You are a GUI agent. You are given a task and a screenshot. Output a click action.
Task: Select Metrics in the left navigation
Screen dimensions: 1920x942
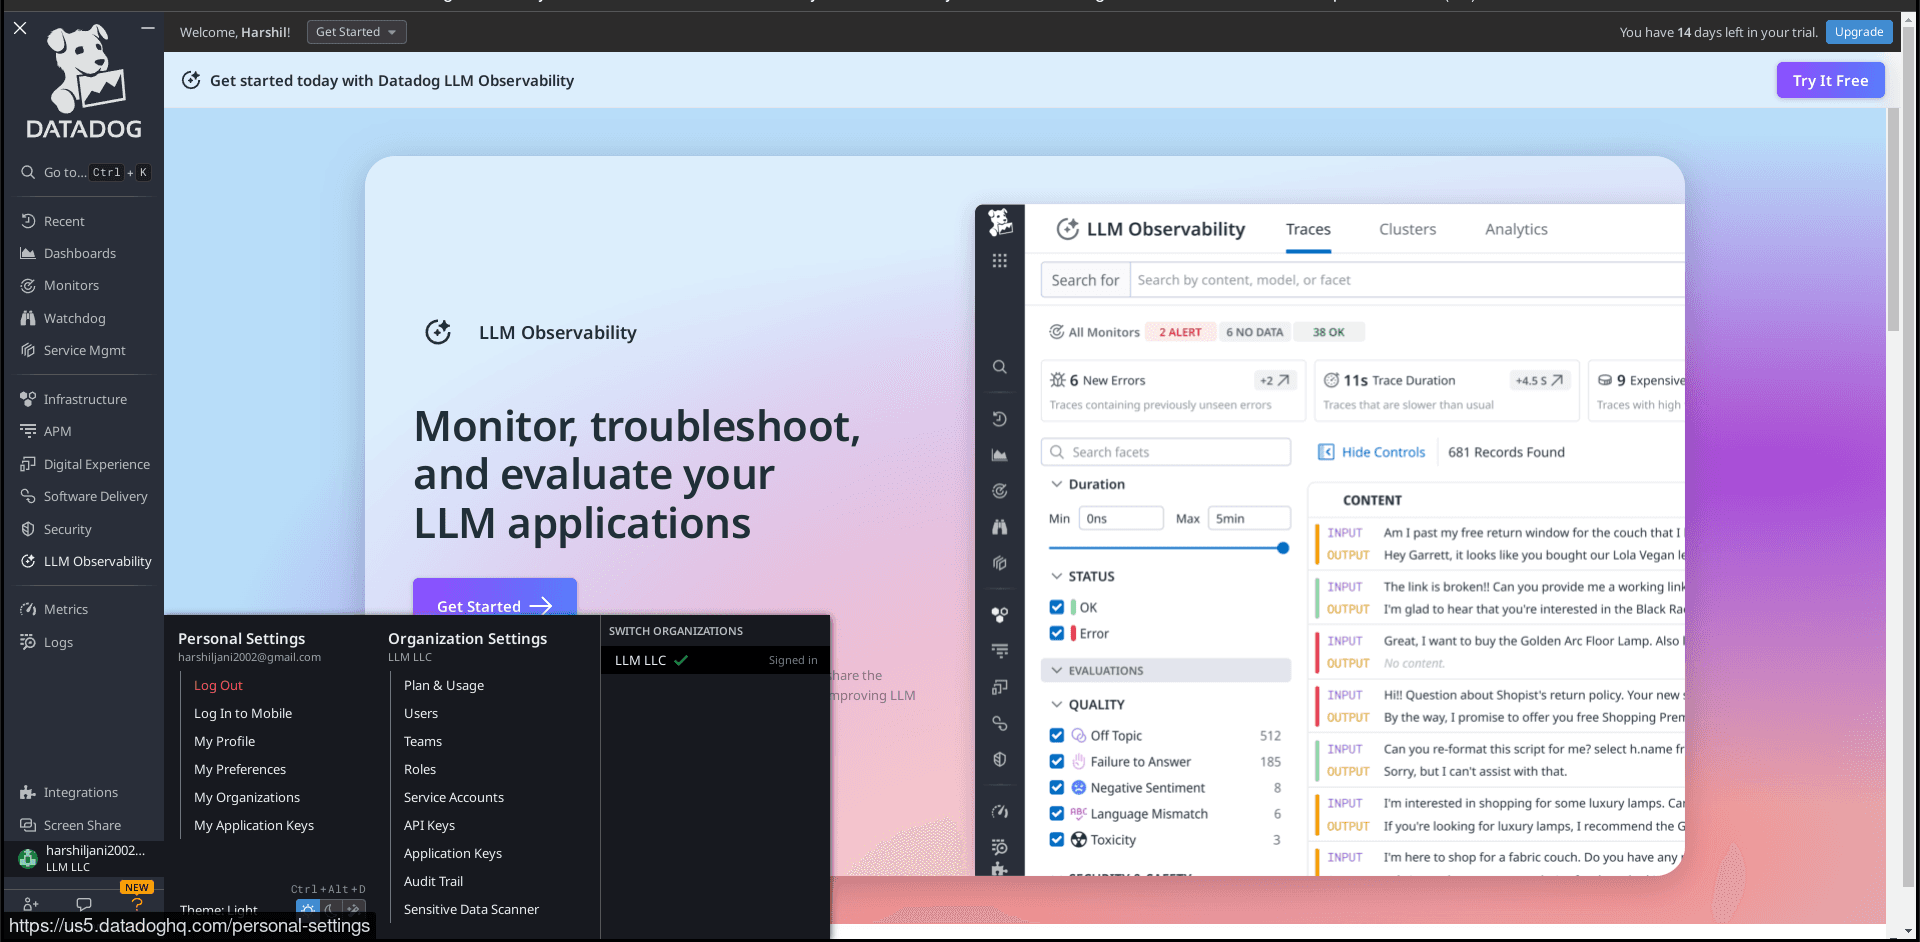[66, 609]
